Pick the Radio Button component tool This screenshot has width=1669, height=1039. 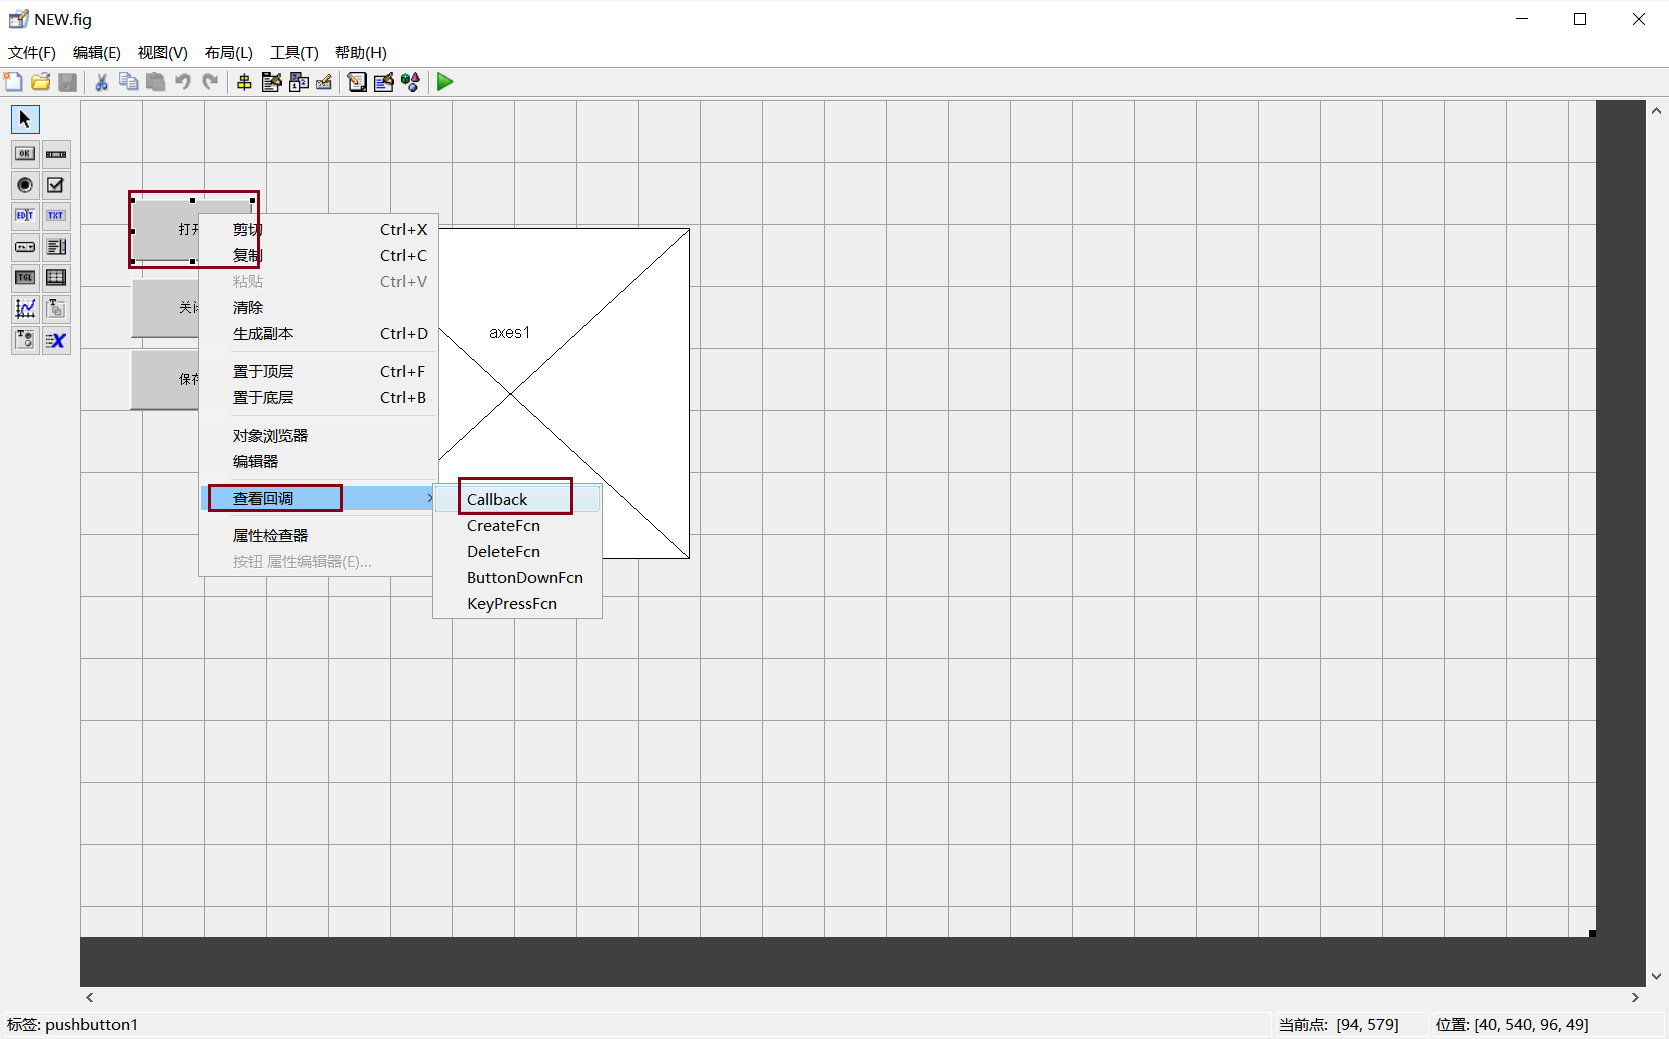click(x=25, y=185)
